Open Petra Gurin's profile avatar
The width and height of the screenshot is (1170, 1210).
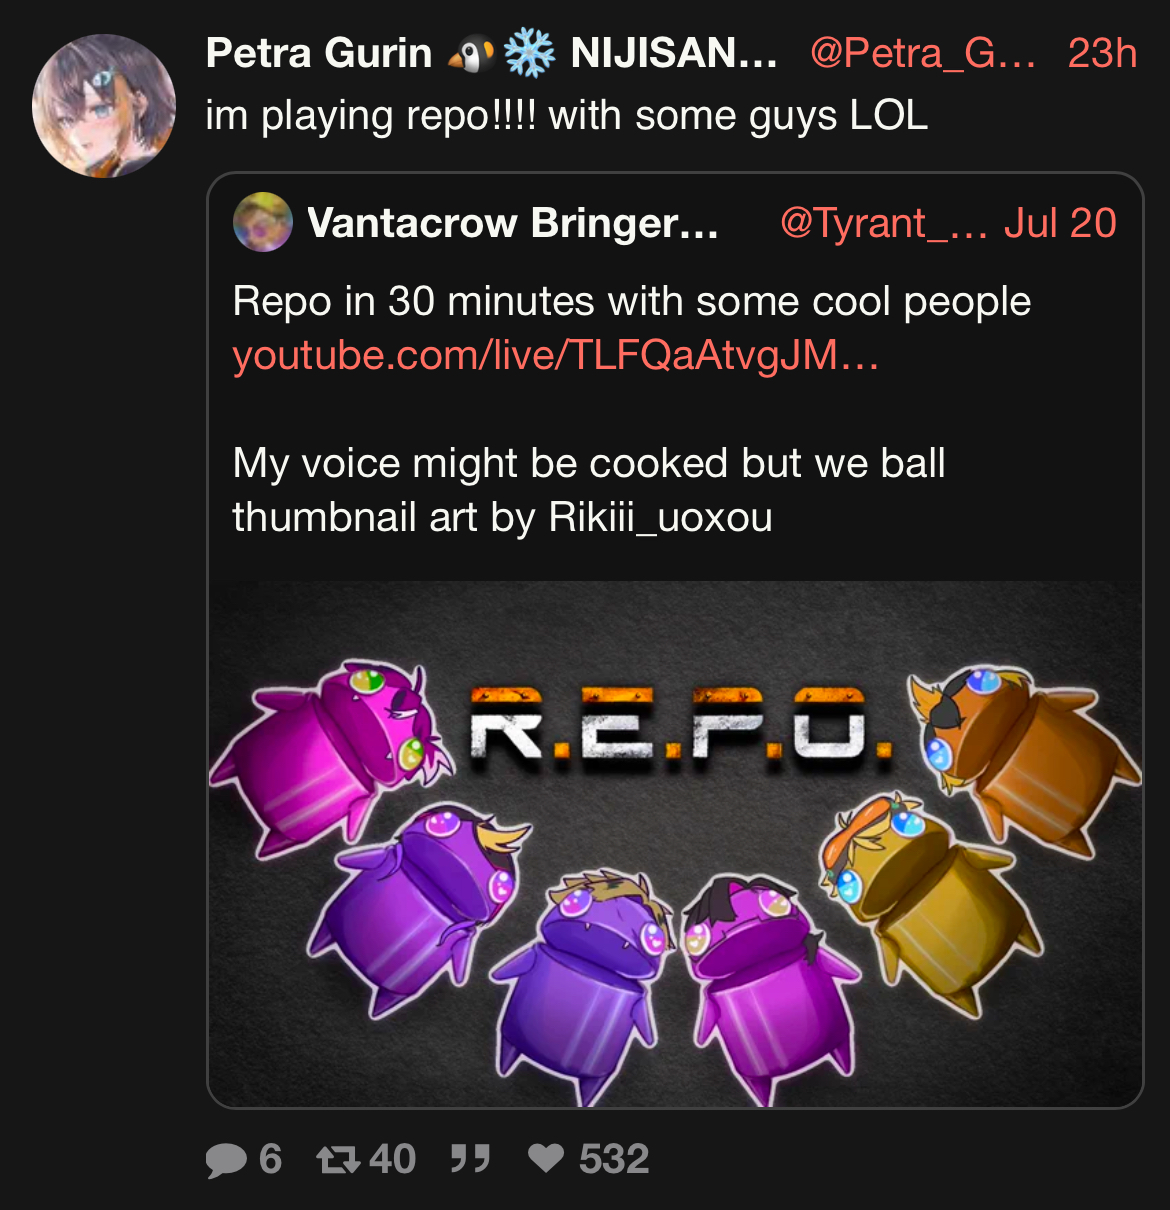coord(104,106)
